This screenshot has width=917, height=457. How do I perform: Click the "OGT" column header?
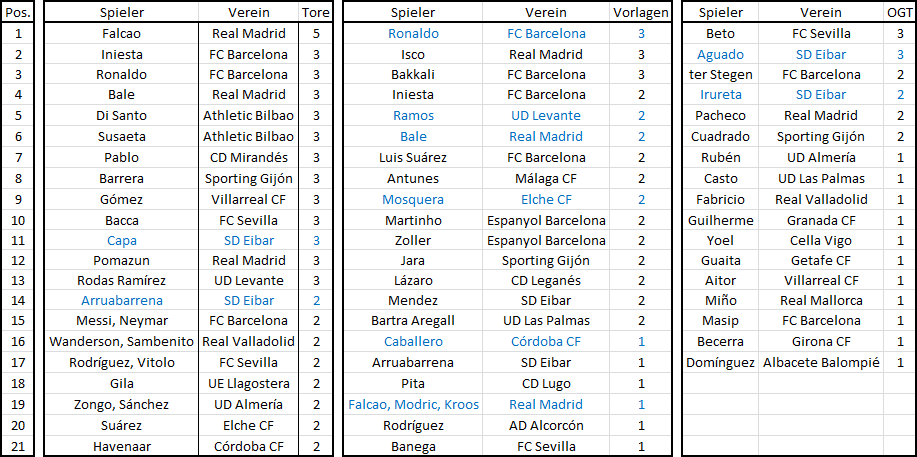899,12
